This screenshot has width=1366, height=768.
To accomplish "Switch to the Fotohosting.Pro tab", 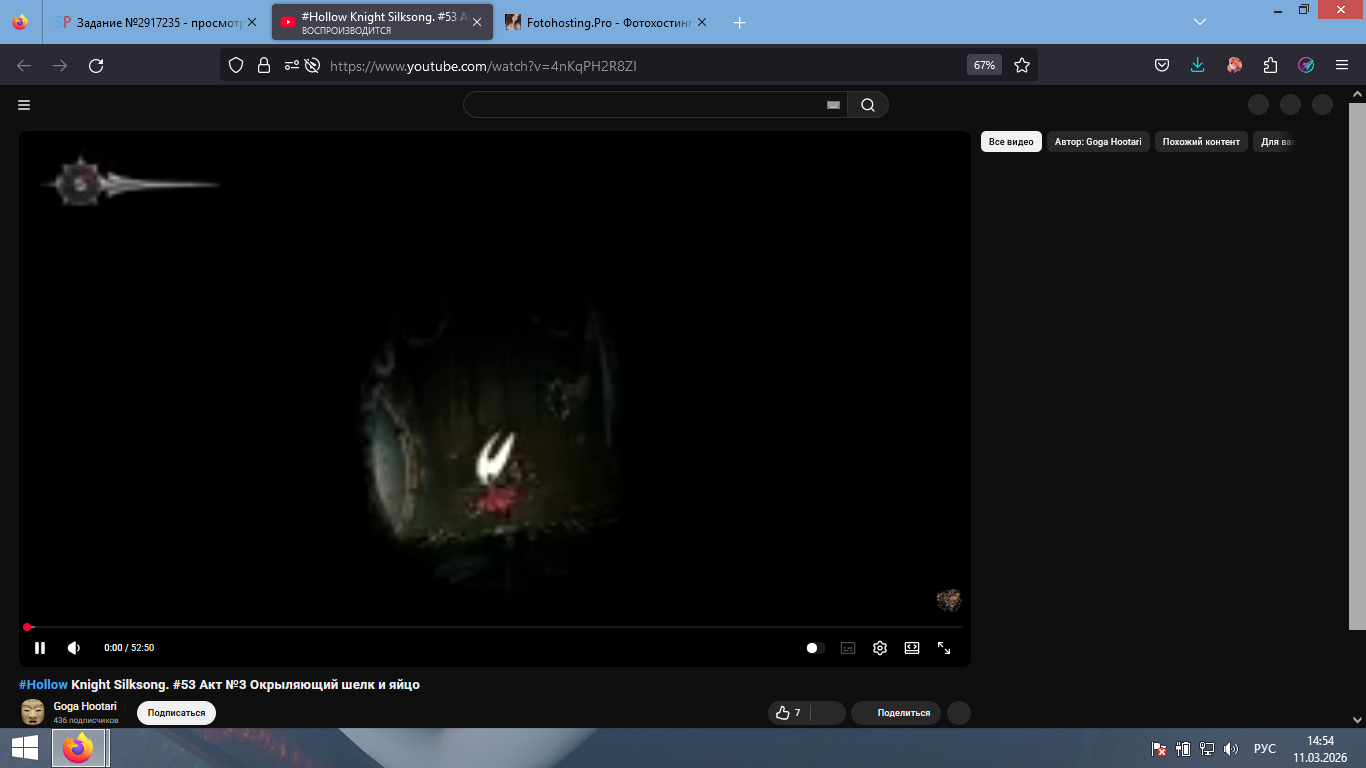I will tap(598, 22).
